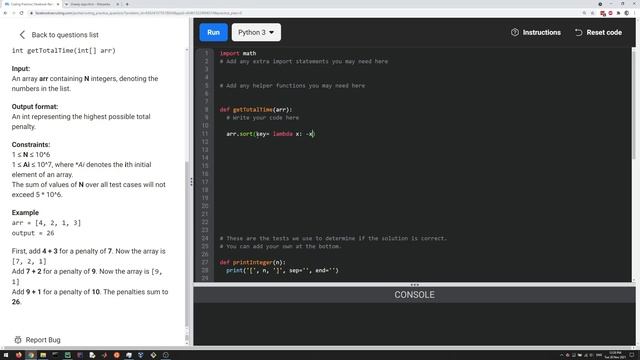This screenshot has height=360, width=640.
Task: Click the Chrome icon in taskbar
Action: pyautogui.click(x=31, y=355)
